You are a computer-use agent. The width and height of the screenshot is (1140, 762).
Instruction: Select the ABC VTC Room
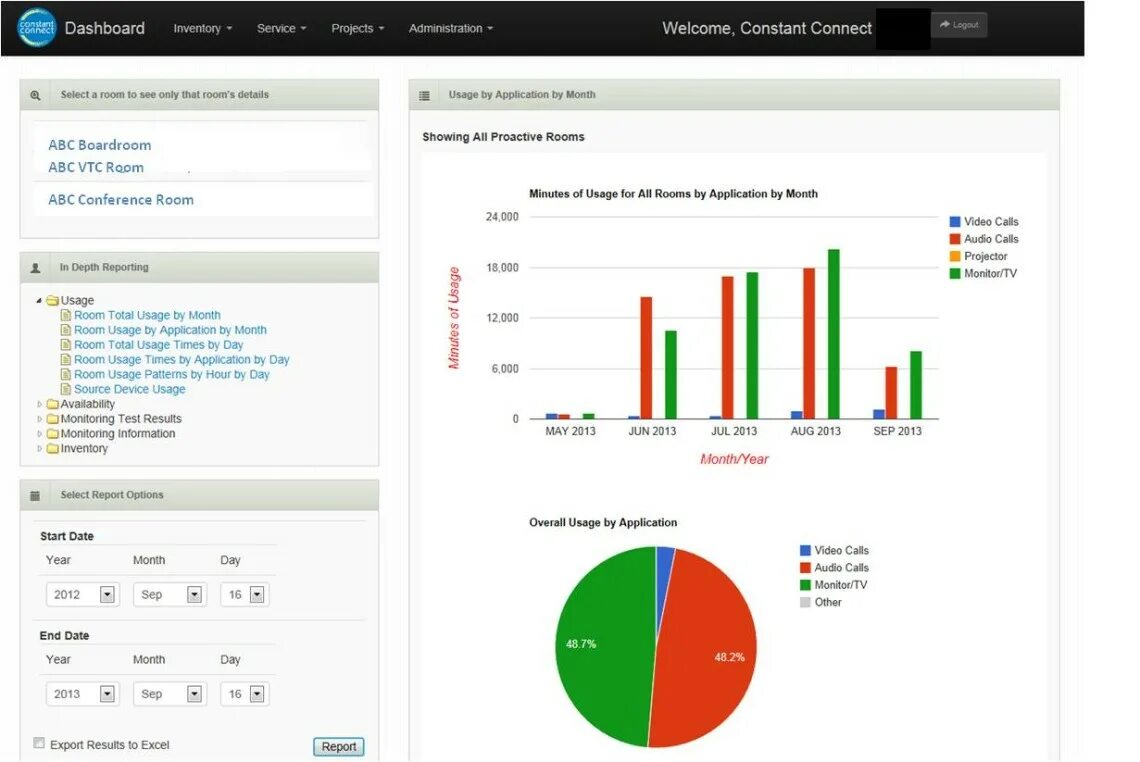96,167
